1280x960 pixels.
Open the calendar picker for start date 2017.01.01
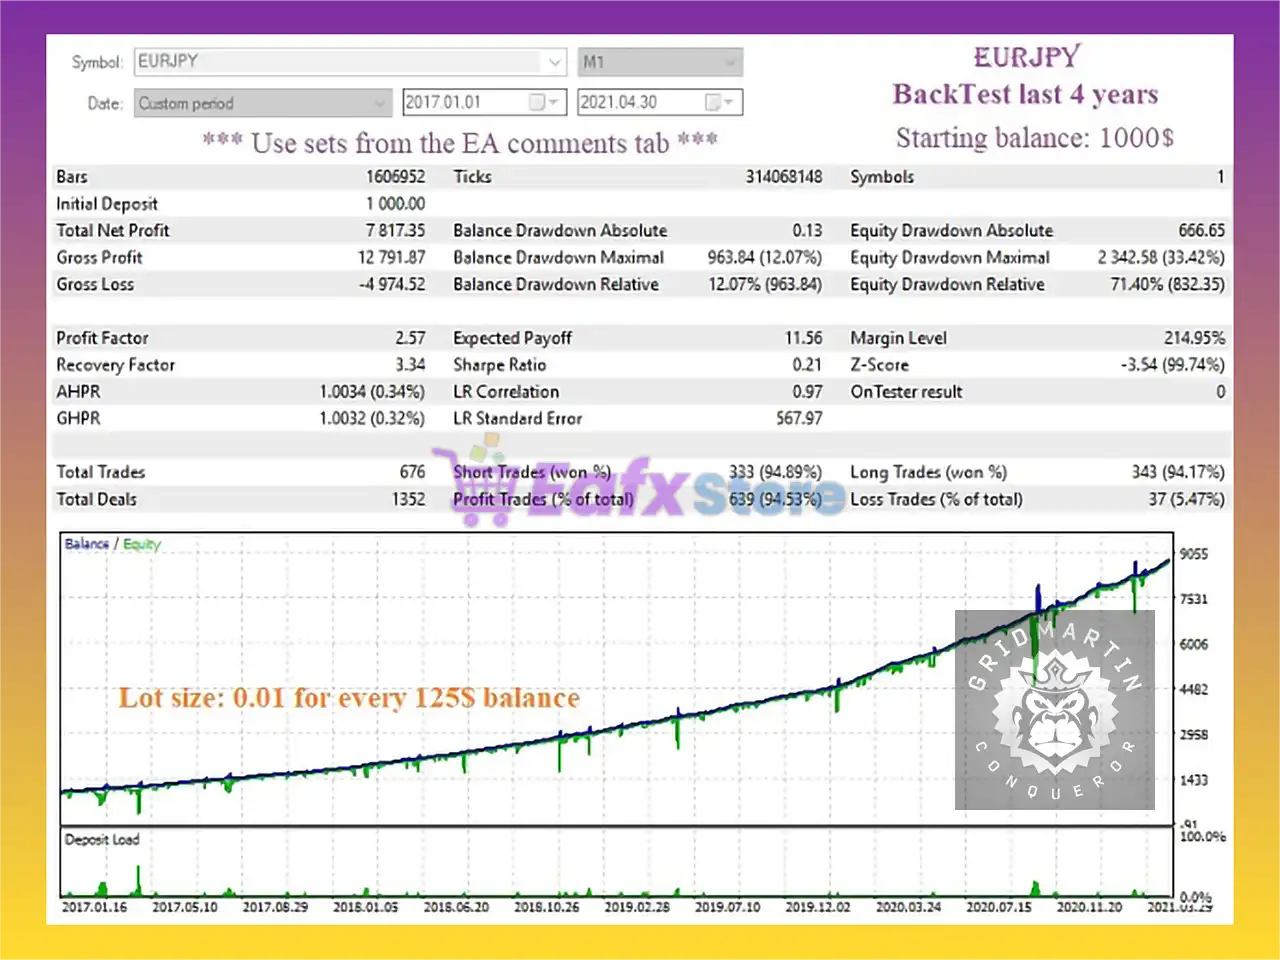click(x=544, y=102)
